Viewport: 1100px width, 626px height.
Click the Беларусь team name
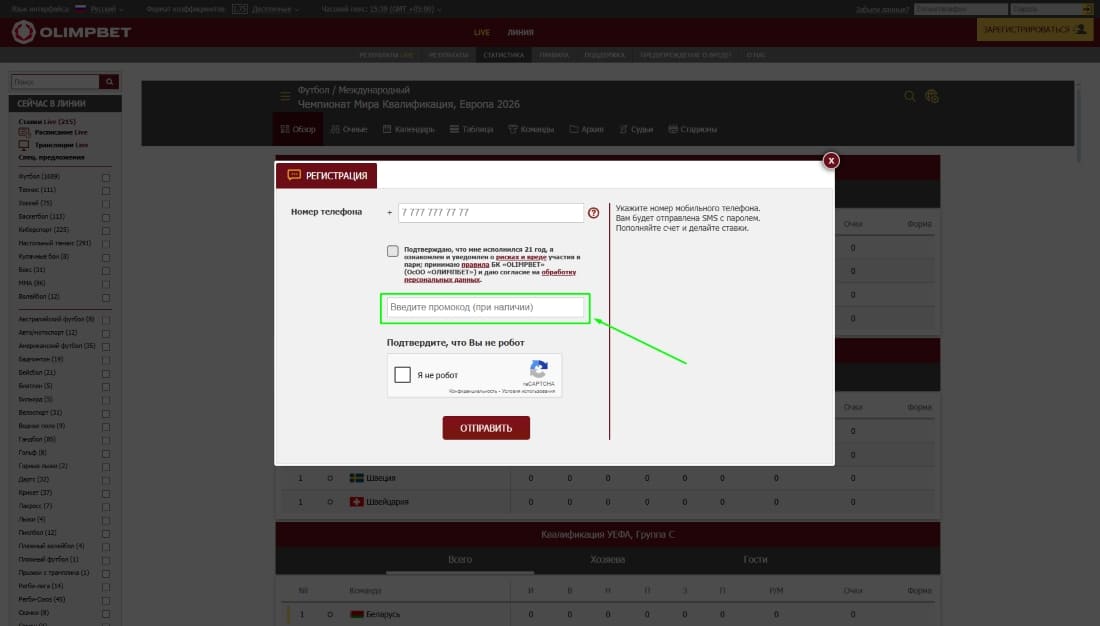[383, 614]
